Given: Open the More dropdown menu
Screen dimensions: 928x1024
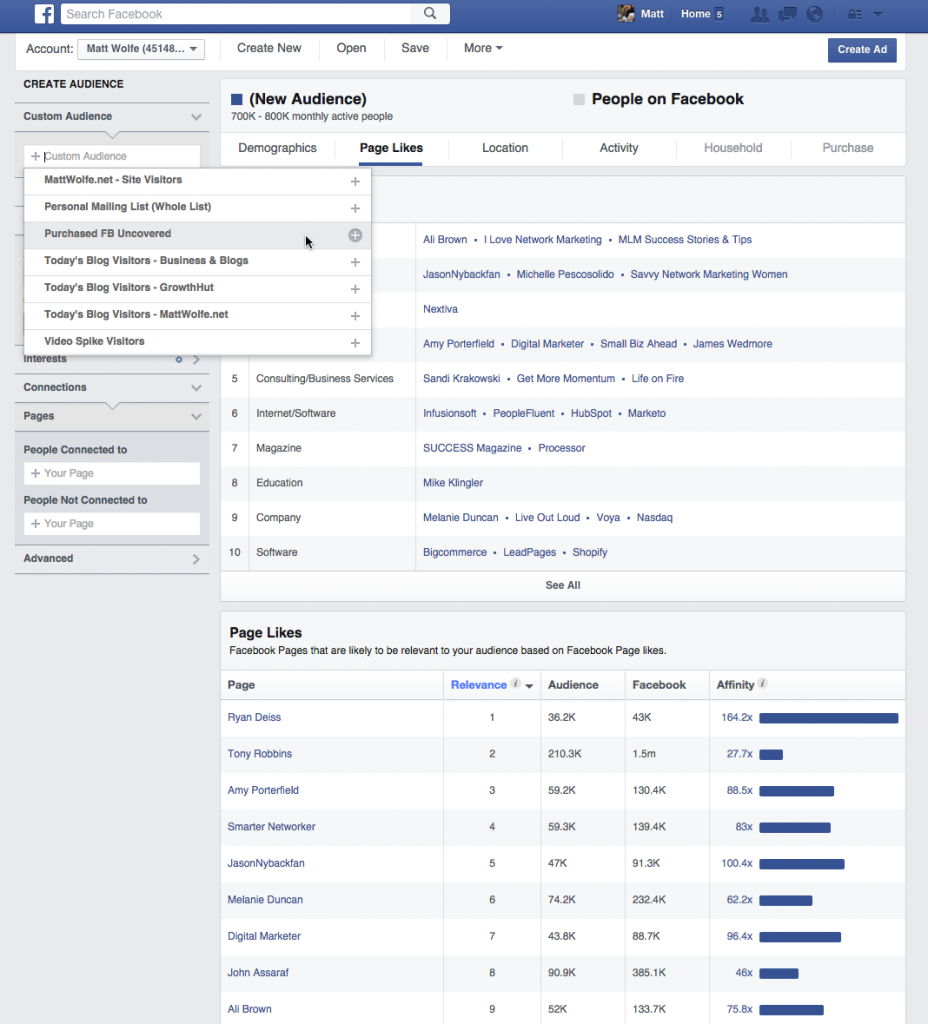Looking at the screenshot, I should pyautogui.click(x=483, y=48).
